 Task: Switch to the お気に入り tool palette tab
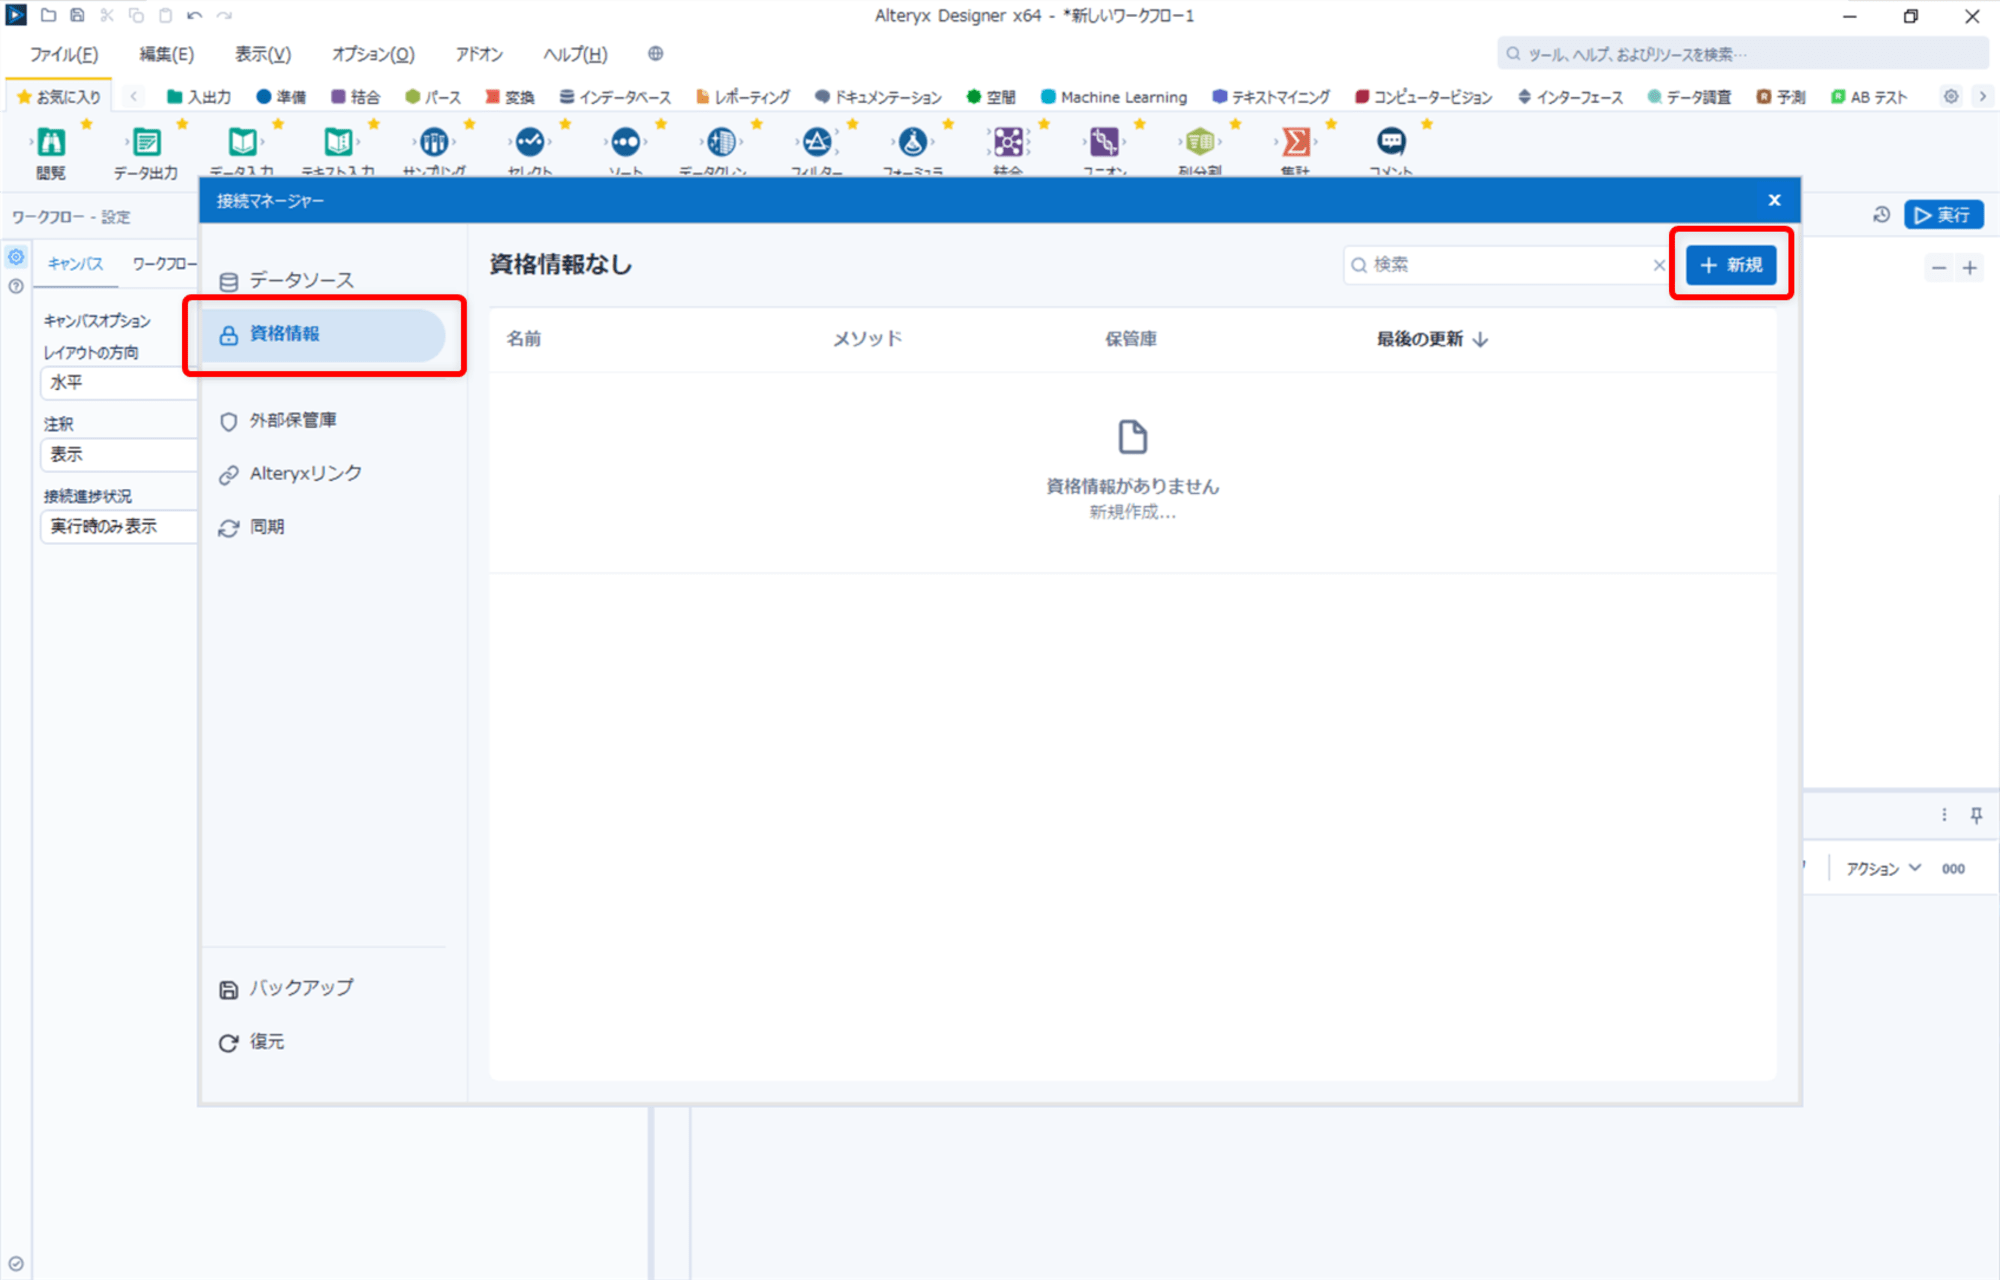(59, 97)
